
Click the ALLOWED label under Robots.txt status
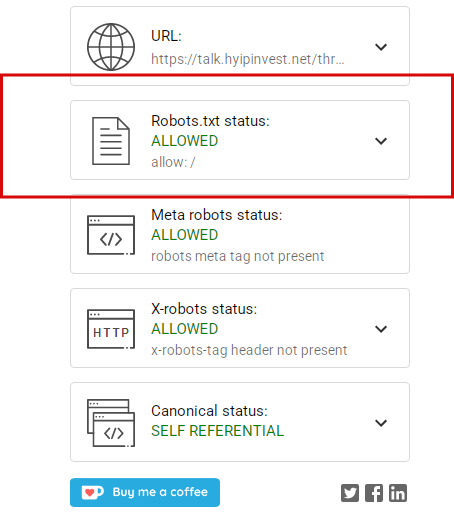185,141
